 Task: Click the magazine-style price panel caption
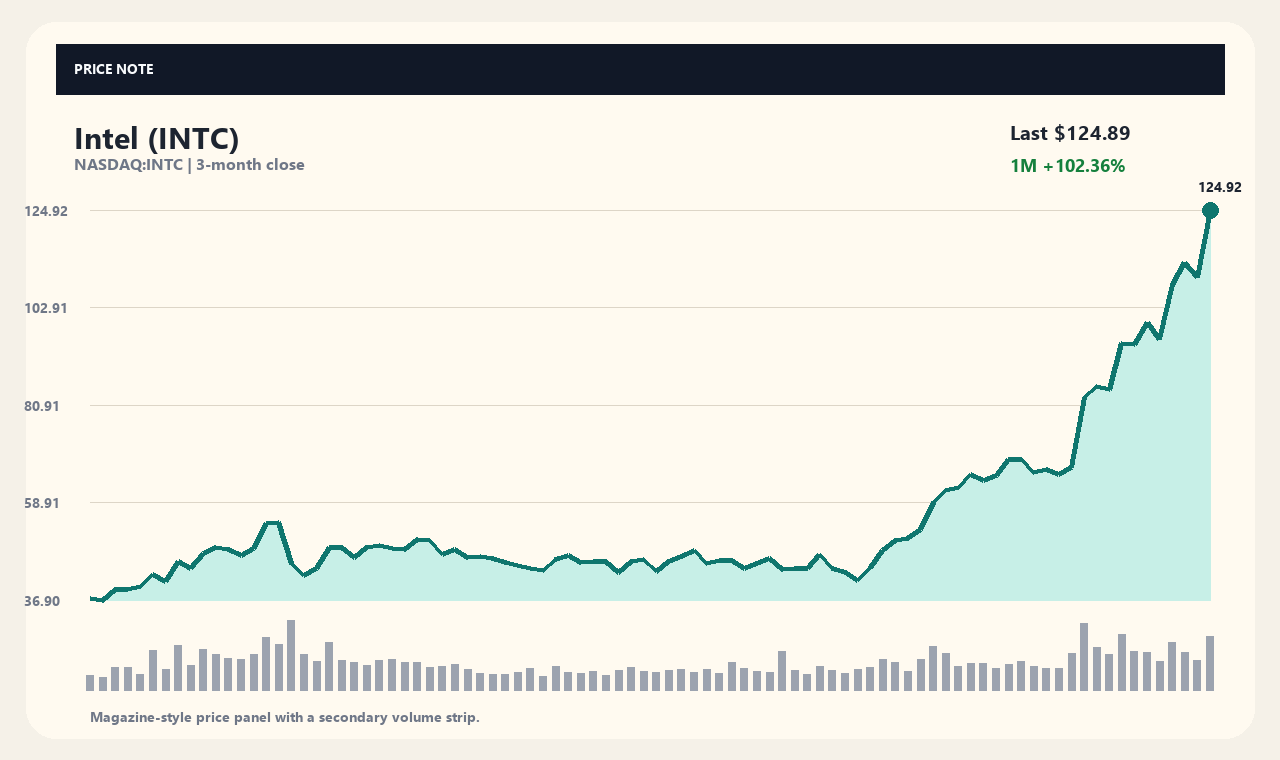[x=285, y=717]
